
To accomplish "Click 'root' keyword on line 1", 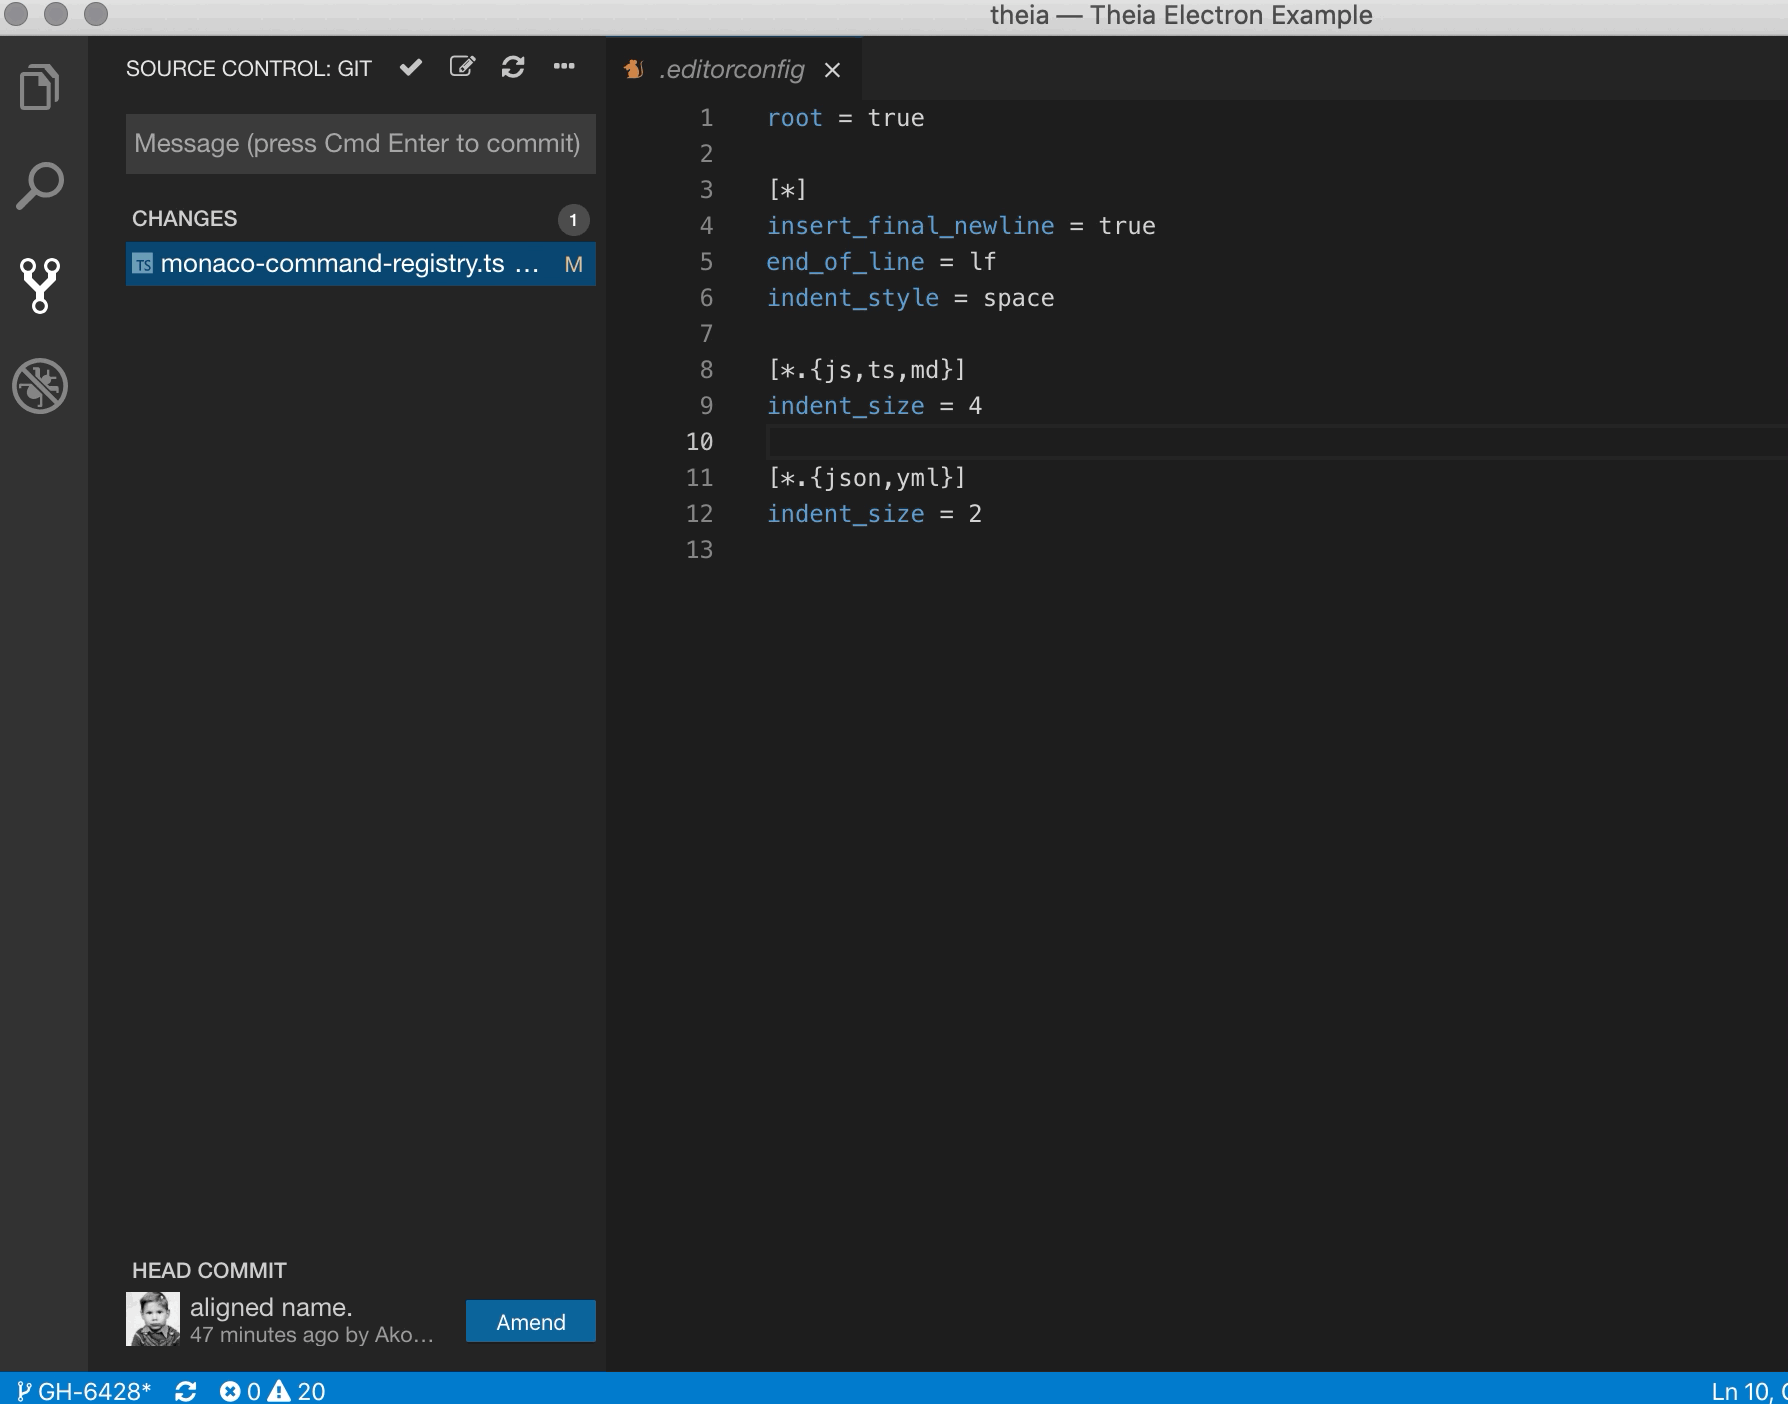I will click(x=794, y=118).
